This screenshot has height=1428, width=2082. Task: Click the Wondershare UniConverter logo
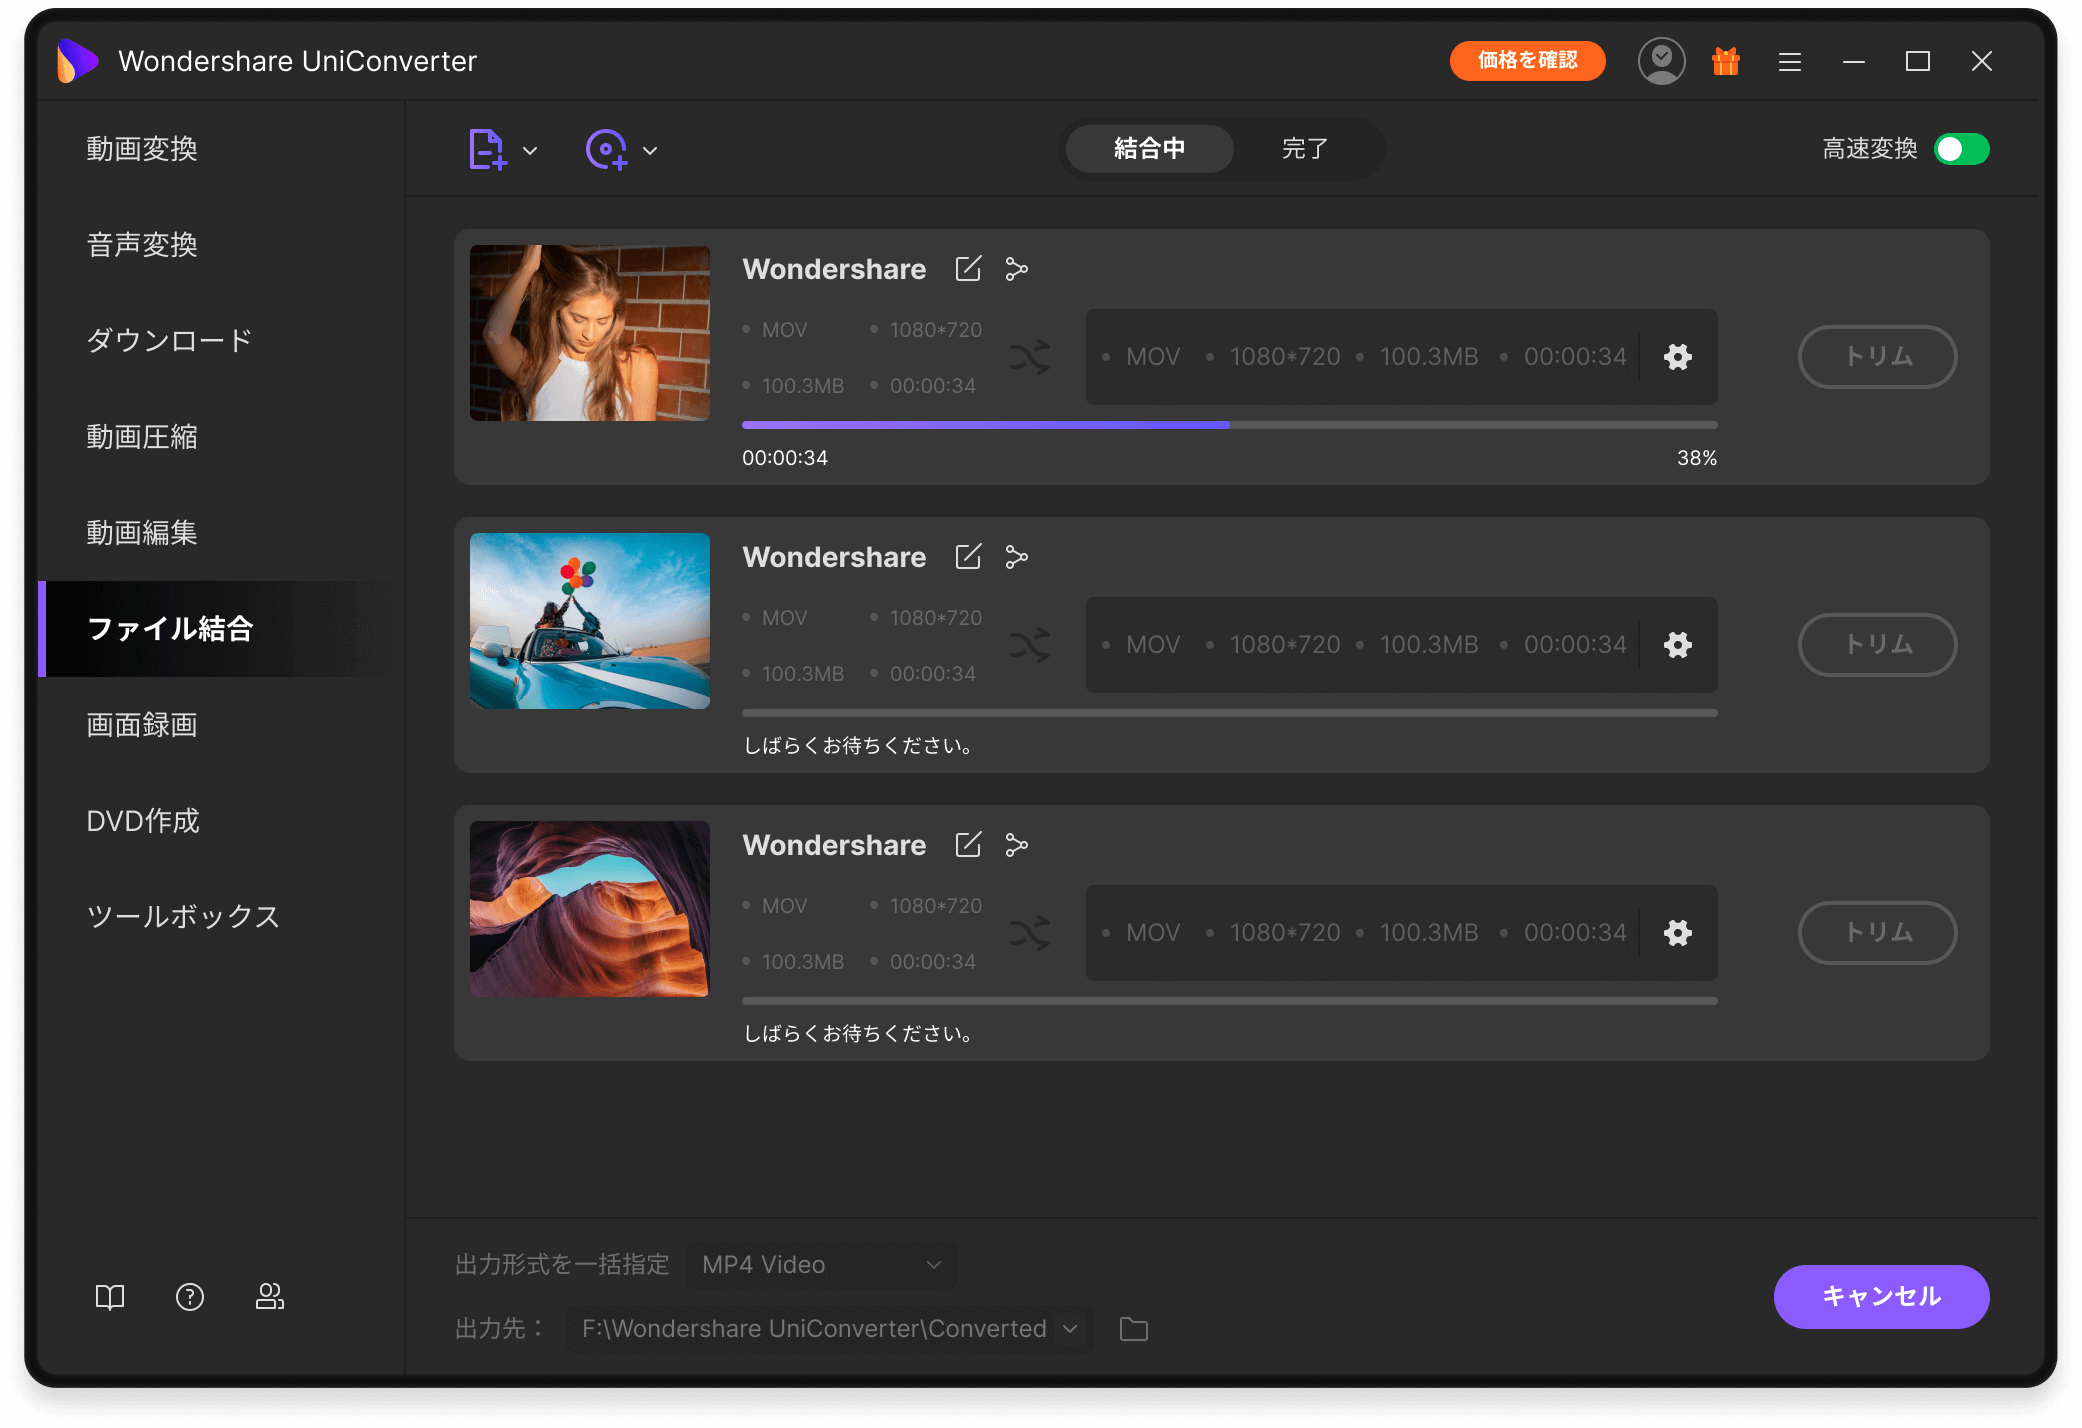77,61
